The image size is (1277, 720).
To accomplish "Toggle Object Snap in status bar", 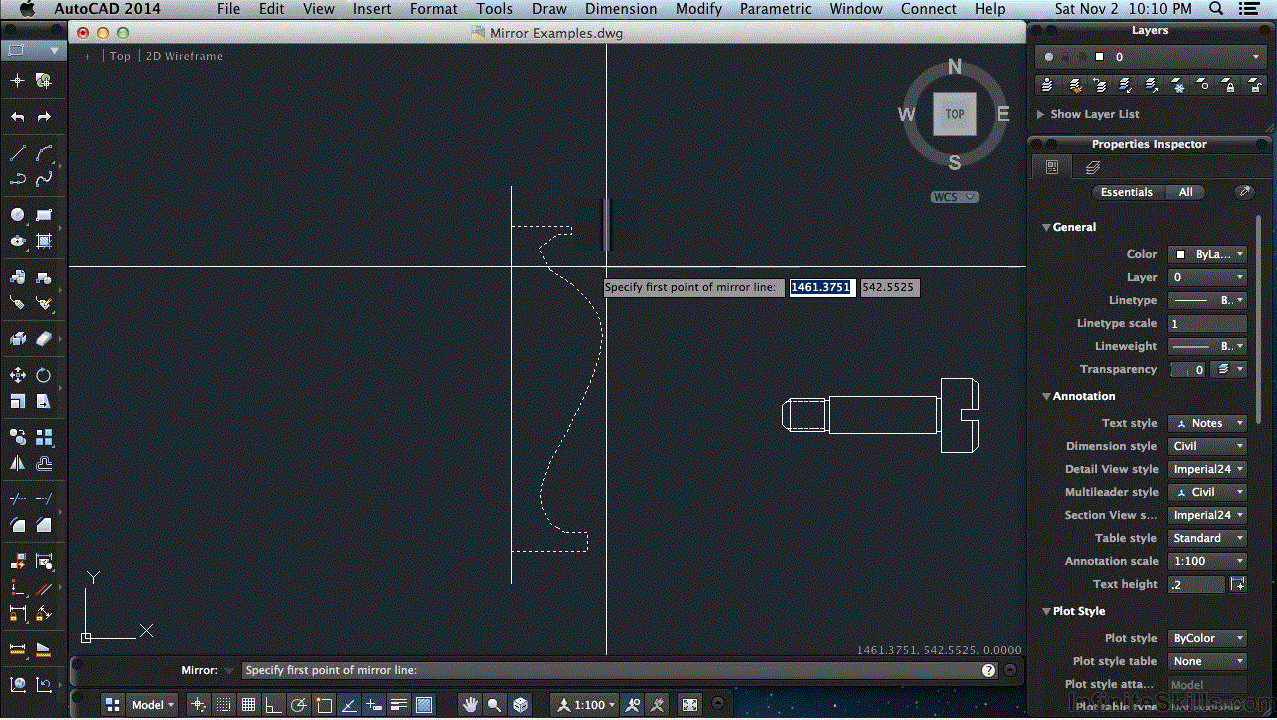I will (323, 705).
